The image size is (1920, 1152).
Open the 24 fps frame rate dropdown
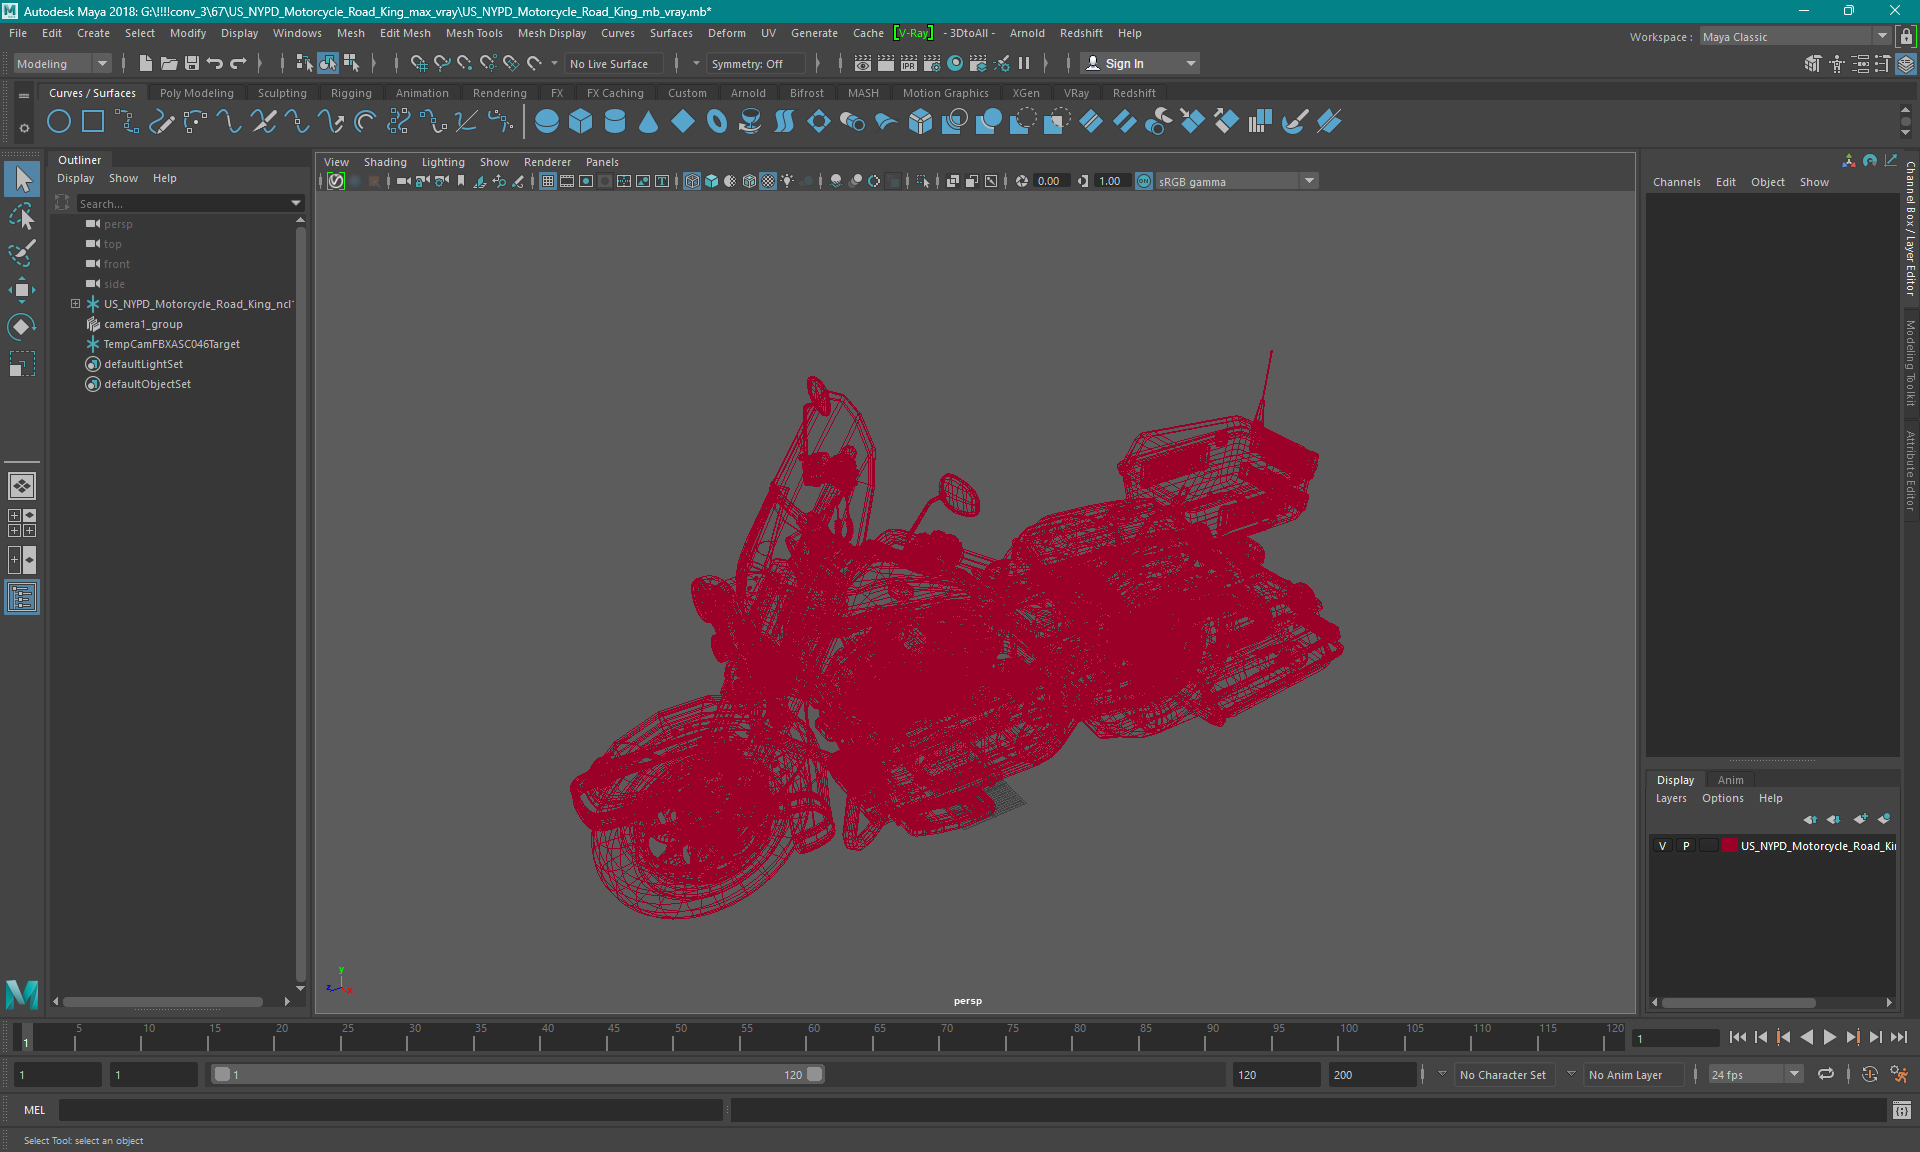point(1755,1074)
